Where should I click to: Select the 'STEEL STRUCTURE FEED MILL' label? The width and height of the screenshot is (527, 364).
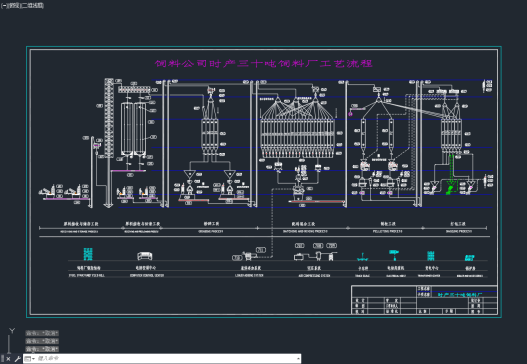pyautogui.click(x=87, y=275)
